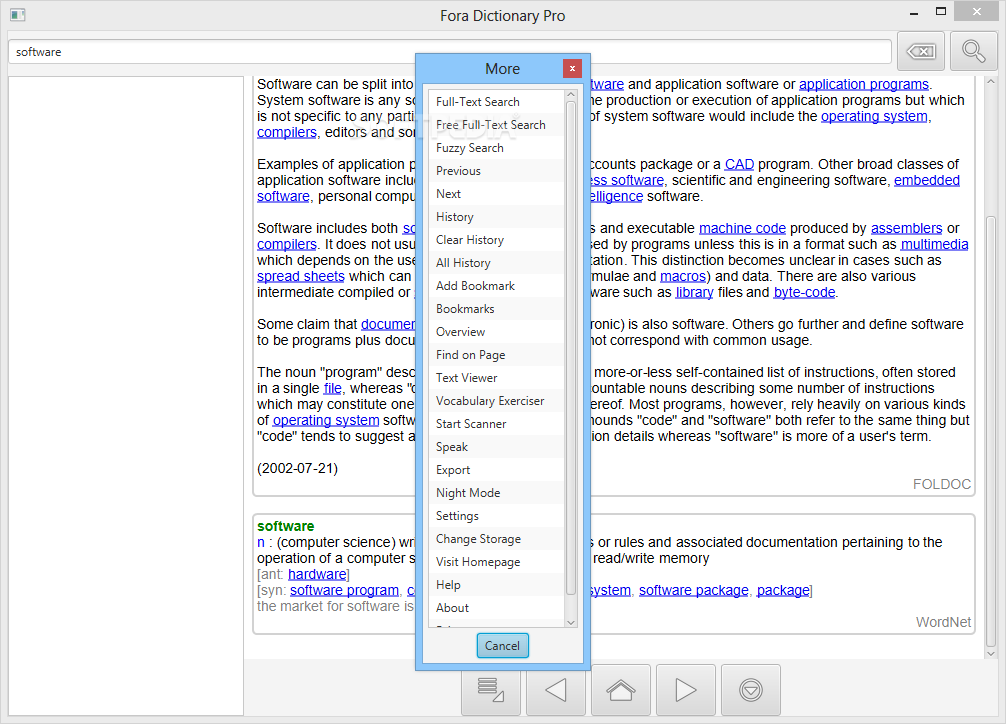The height and width of the screenshot is (724, 1006).
Task: Open the software package synonym link
Action: [x=694, y=590]
